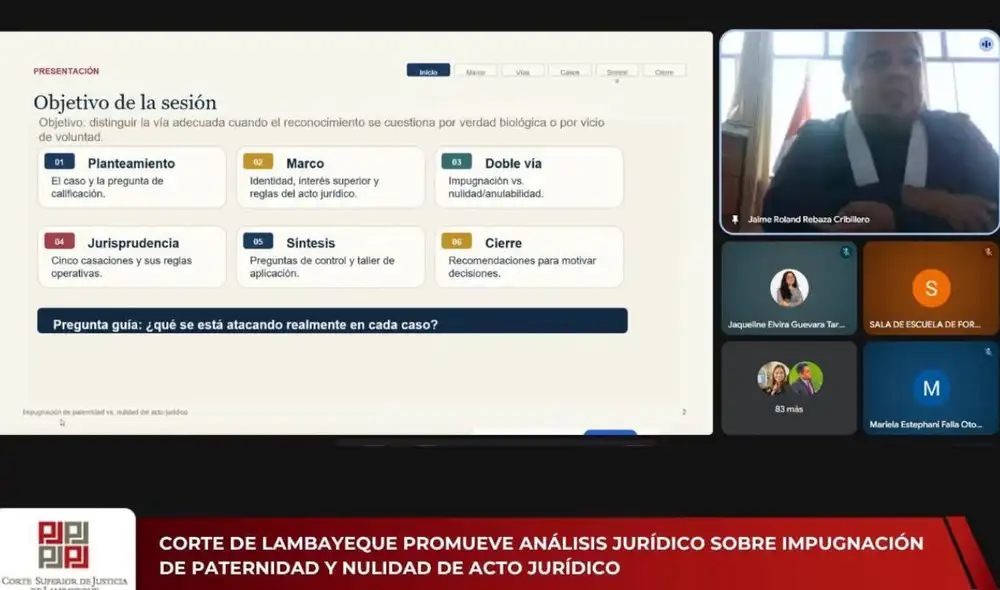Select the Pregunta guía dark banner

point(332,321)
